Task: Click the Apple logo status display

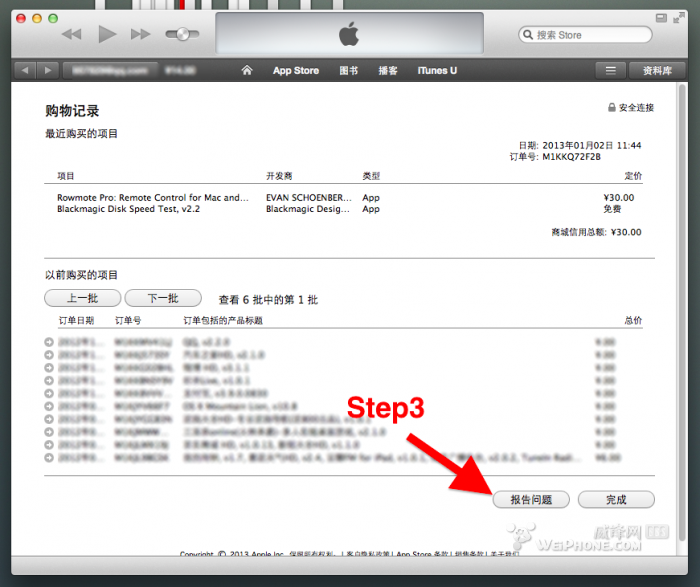Action: 349,33
